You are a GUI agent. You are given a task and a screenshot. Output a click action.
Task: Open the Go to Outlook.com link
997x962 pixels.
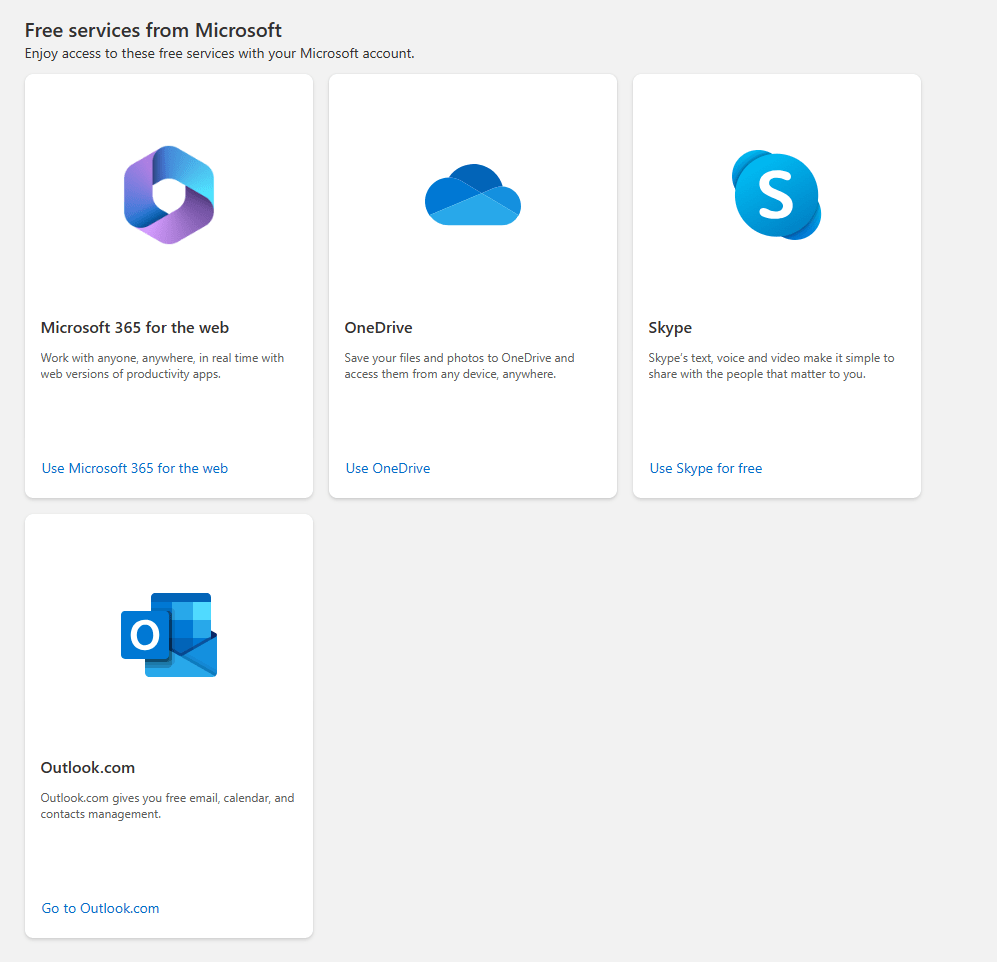100,908
